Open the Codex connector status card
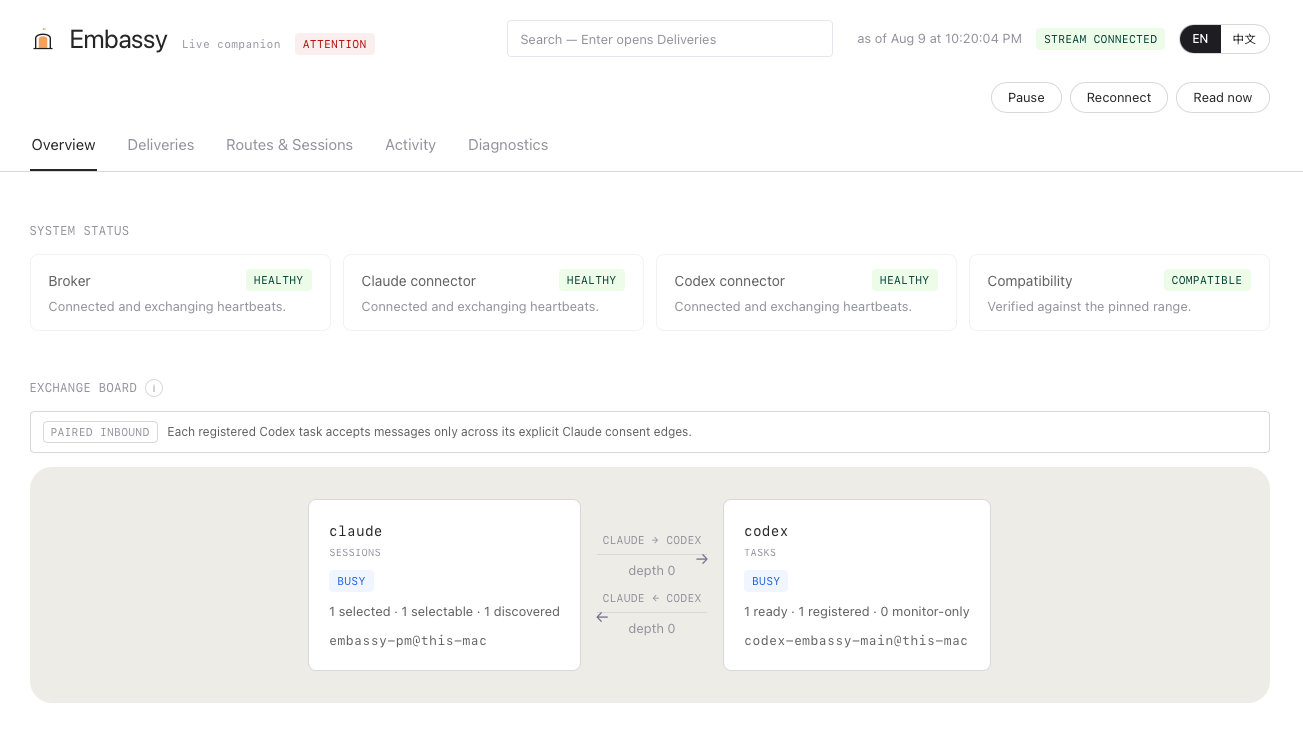The width and height of the screenshot is (1303, 737). 806,292
